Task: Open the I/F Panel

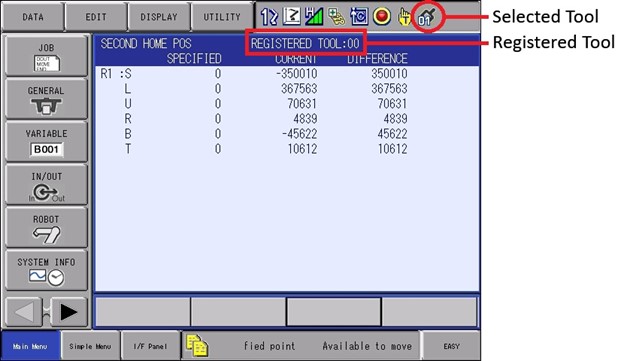Action: (150, 346)
